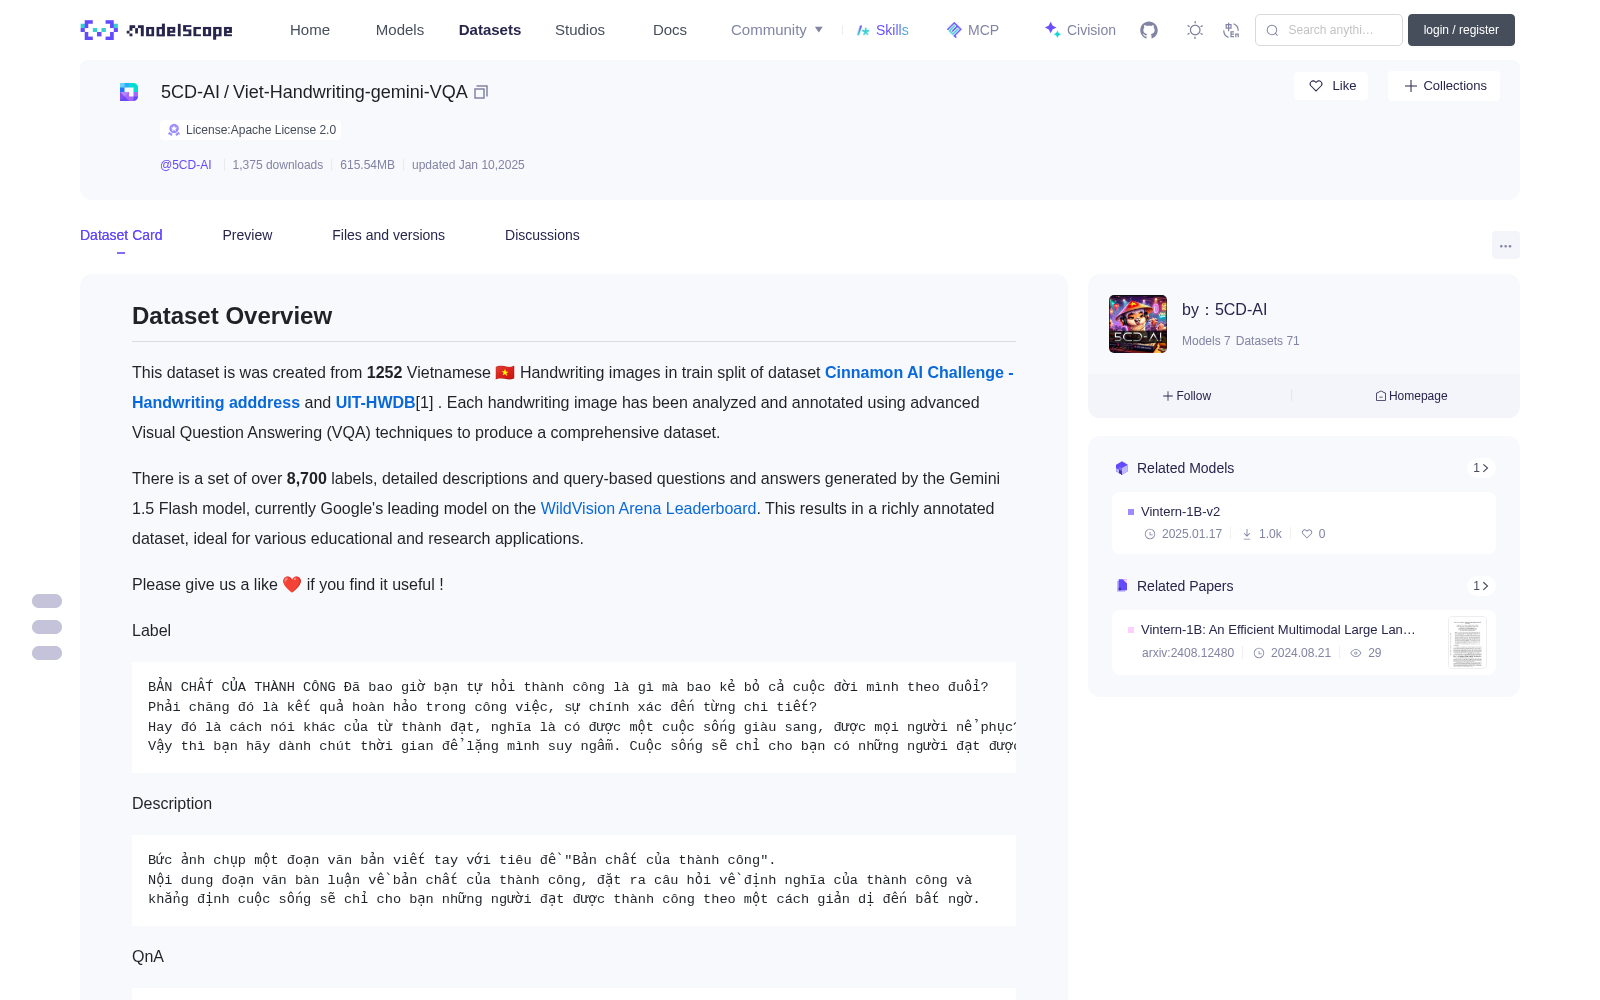Screen dimensions: 1600x1000
Task: Click the paper views eye icon
Action: [1356, 653]
